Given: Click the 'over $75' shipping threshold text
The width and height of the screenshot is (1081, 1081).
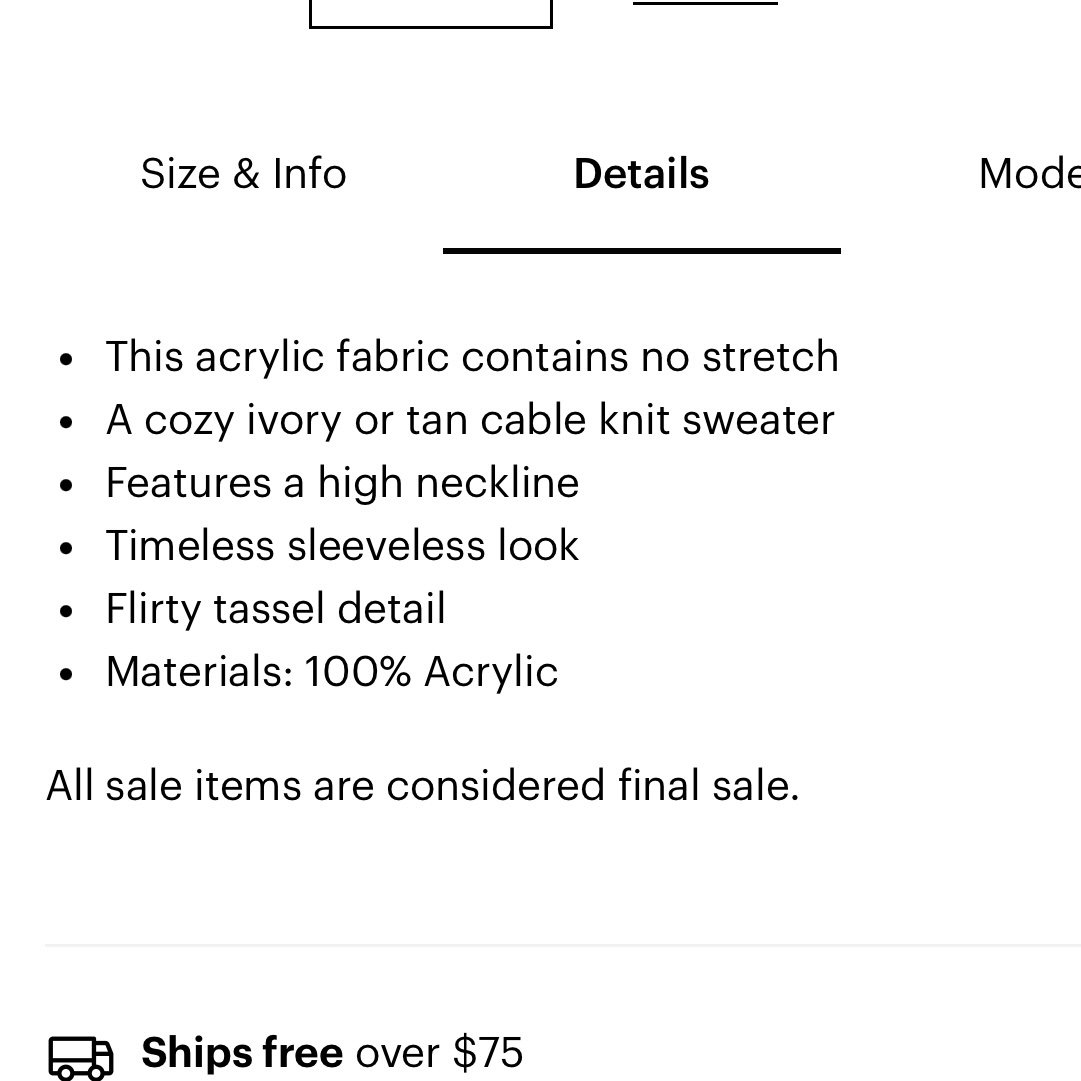Looking at the screenshot, I should pos(439,1052).
